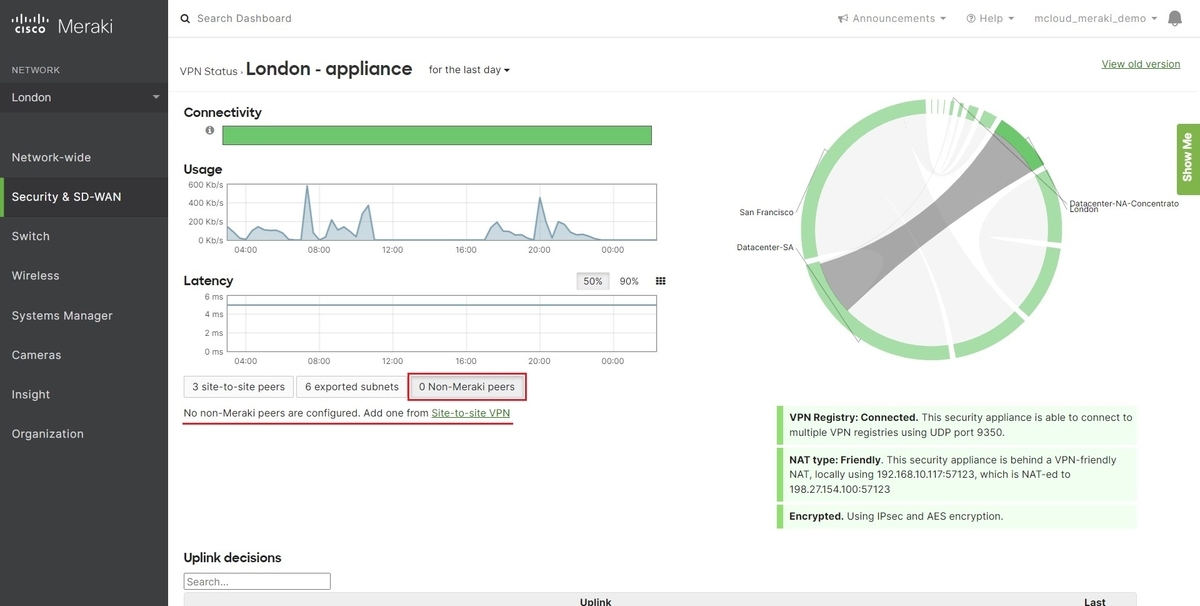Viewport: 1200px width, 606px height.
Task: Click the Usage graph
Action: (441, 212)
